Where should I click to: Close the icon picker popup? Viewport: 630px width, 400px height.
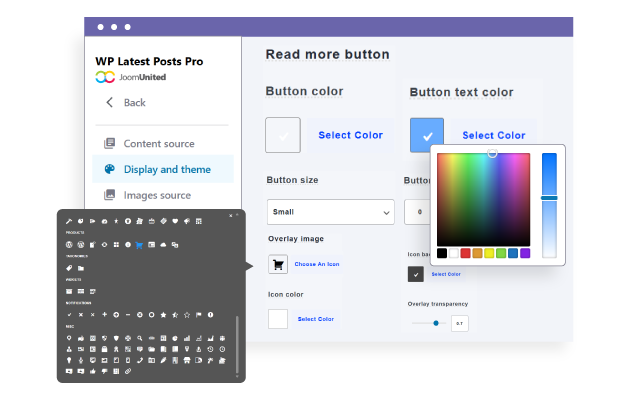[231, 214]
